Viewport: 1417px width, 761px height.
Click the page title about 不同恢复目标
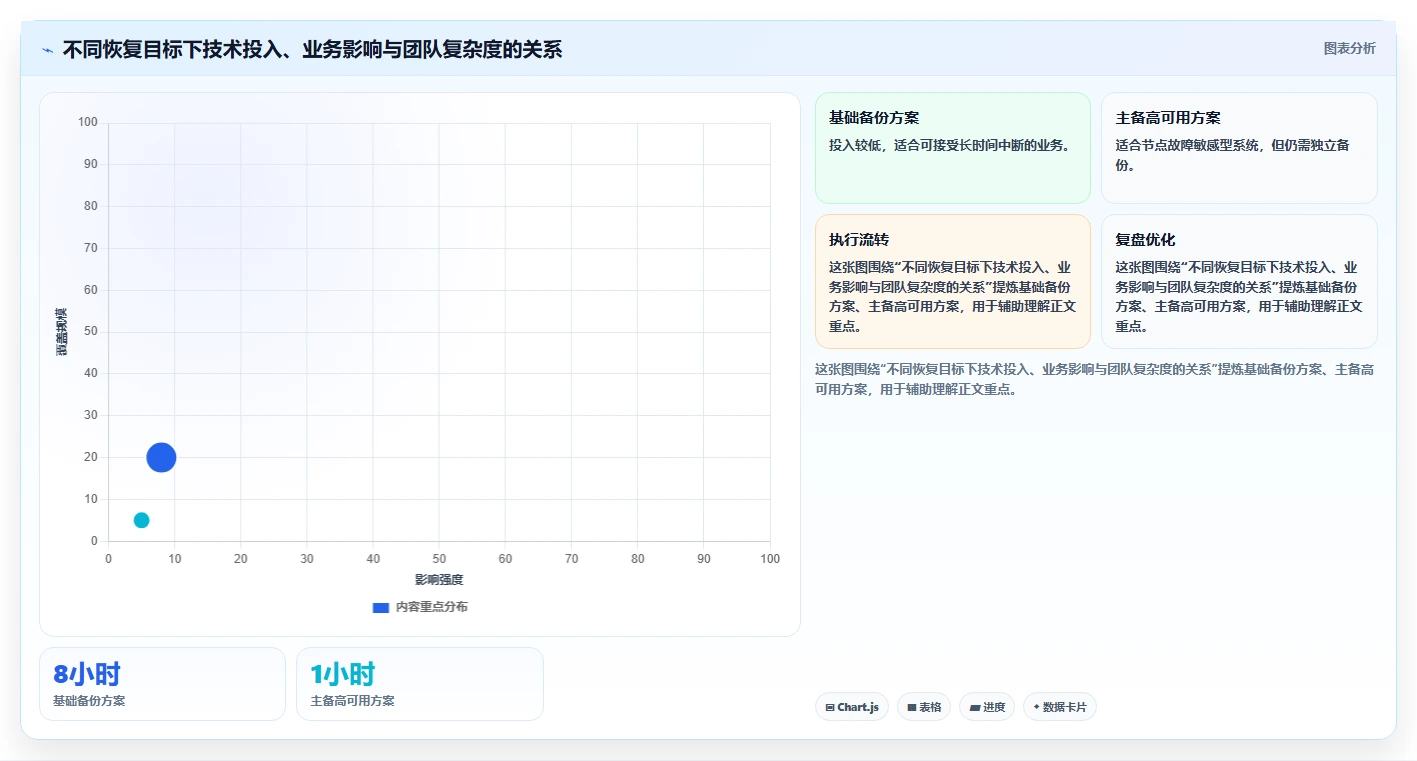point(312,49)
